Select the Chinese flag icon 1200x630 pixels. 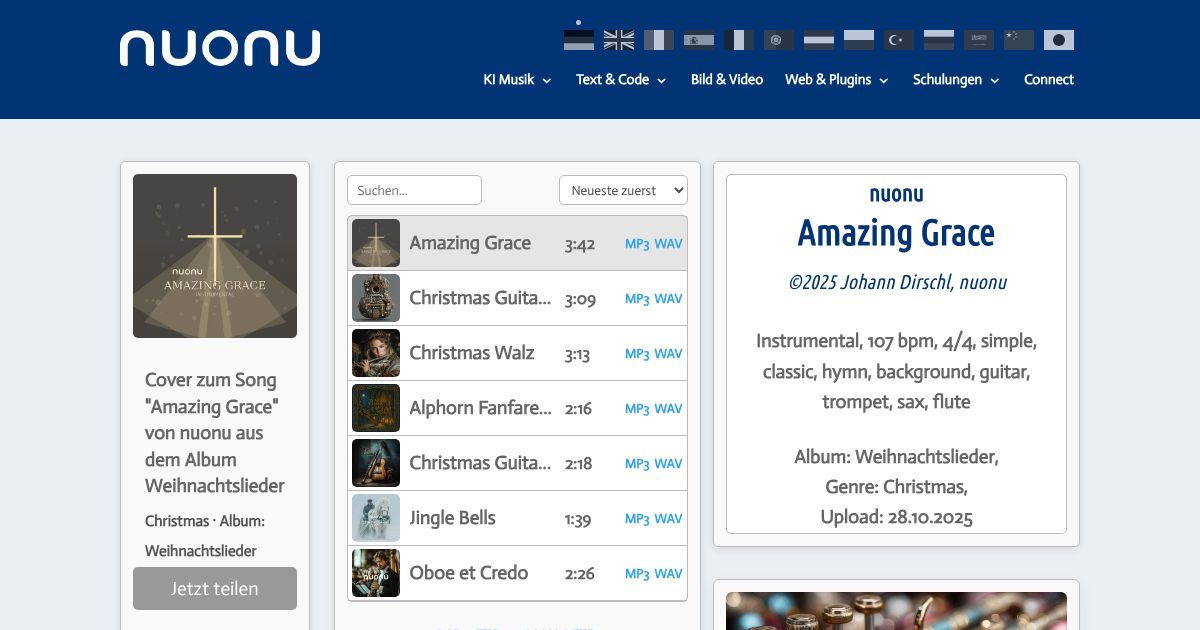tap(1019, 40)
